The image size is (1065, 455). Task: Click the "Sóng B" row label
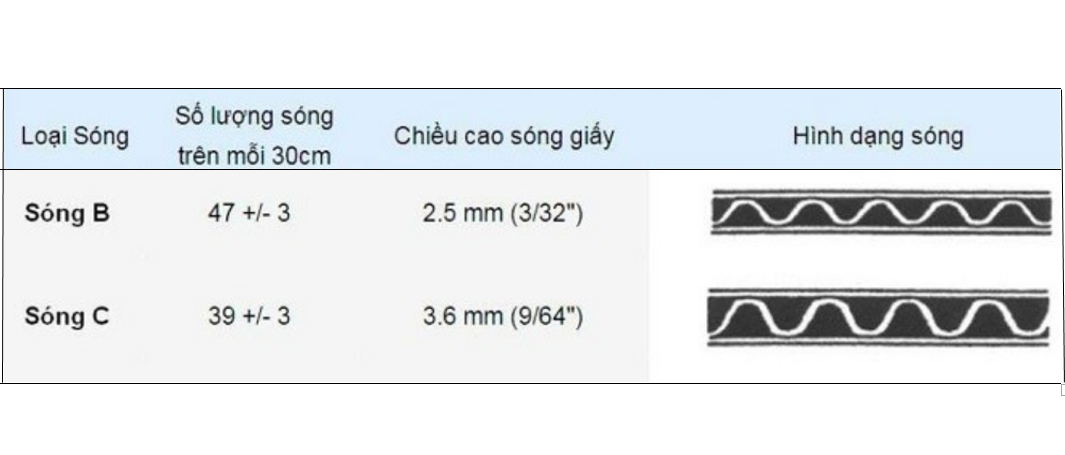point(66,213)
